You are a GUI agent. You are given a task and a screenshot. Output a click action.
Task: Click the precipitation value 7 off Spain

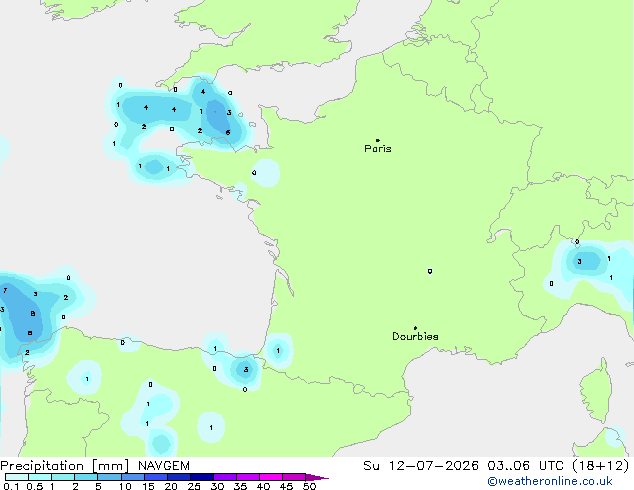[x=5, y=290]
